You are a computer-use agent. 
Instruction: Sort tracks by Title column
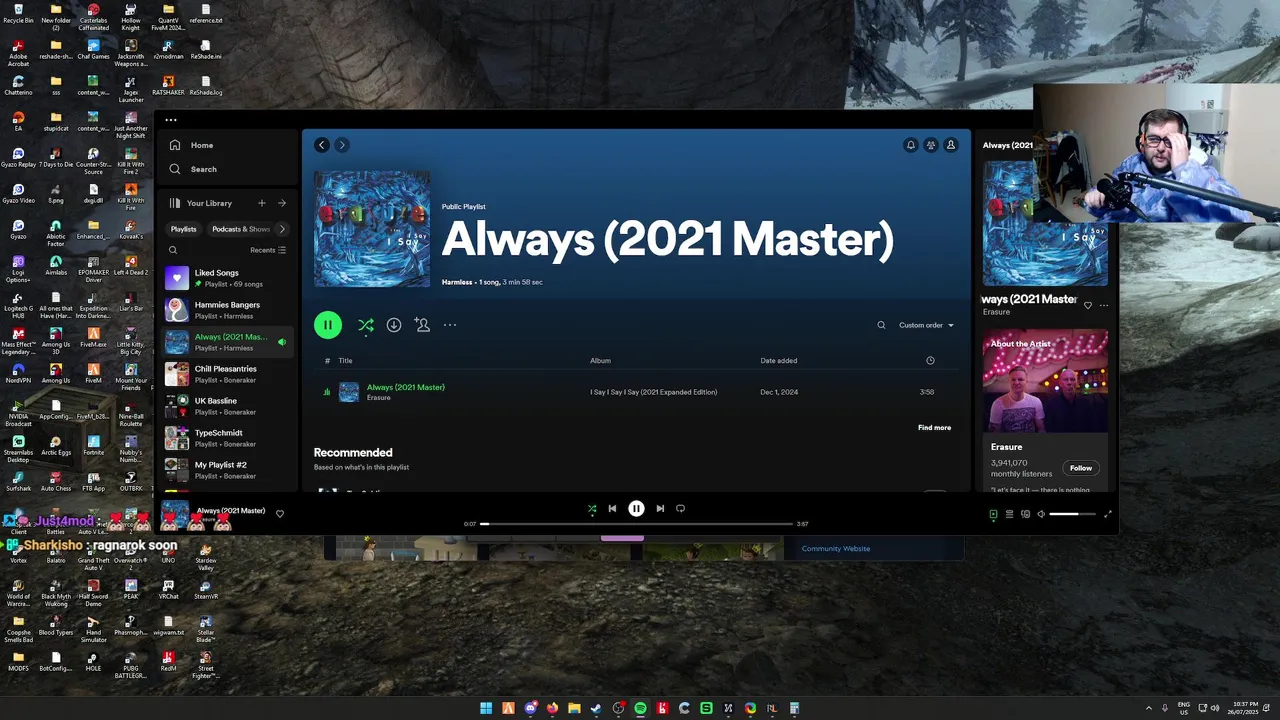pos(345,361)
